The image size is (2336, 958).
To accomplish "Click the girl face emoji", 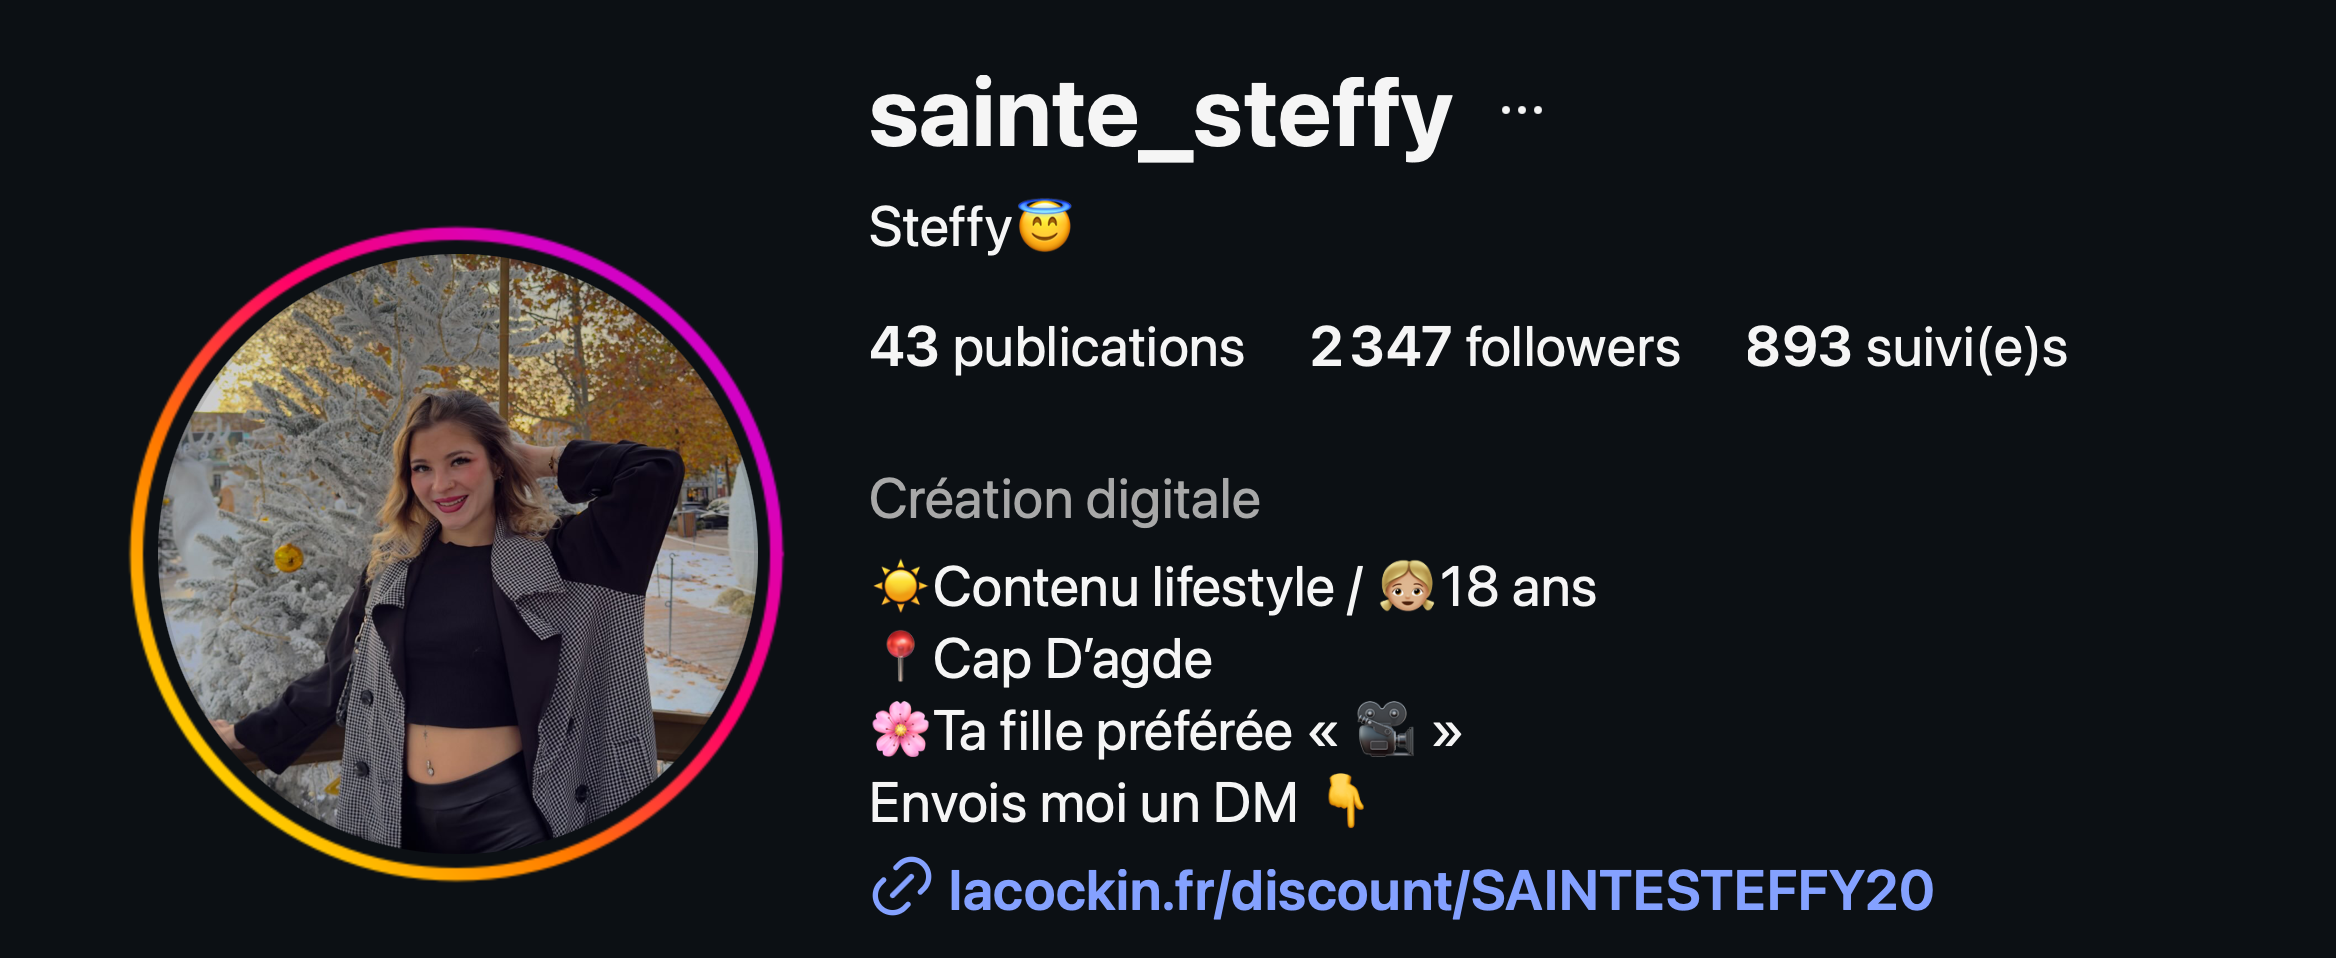I will (1406, 586).
